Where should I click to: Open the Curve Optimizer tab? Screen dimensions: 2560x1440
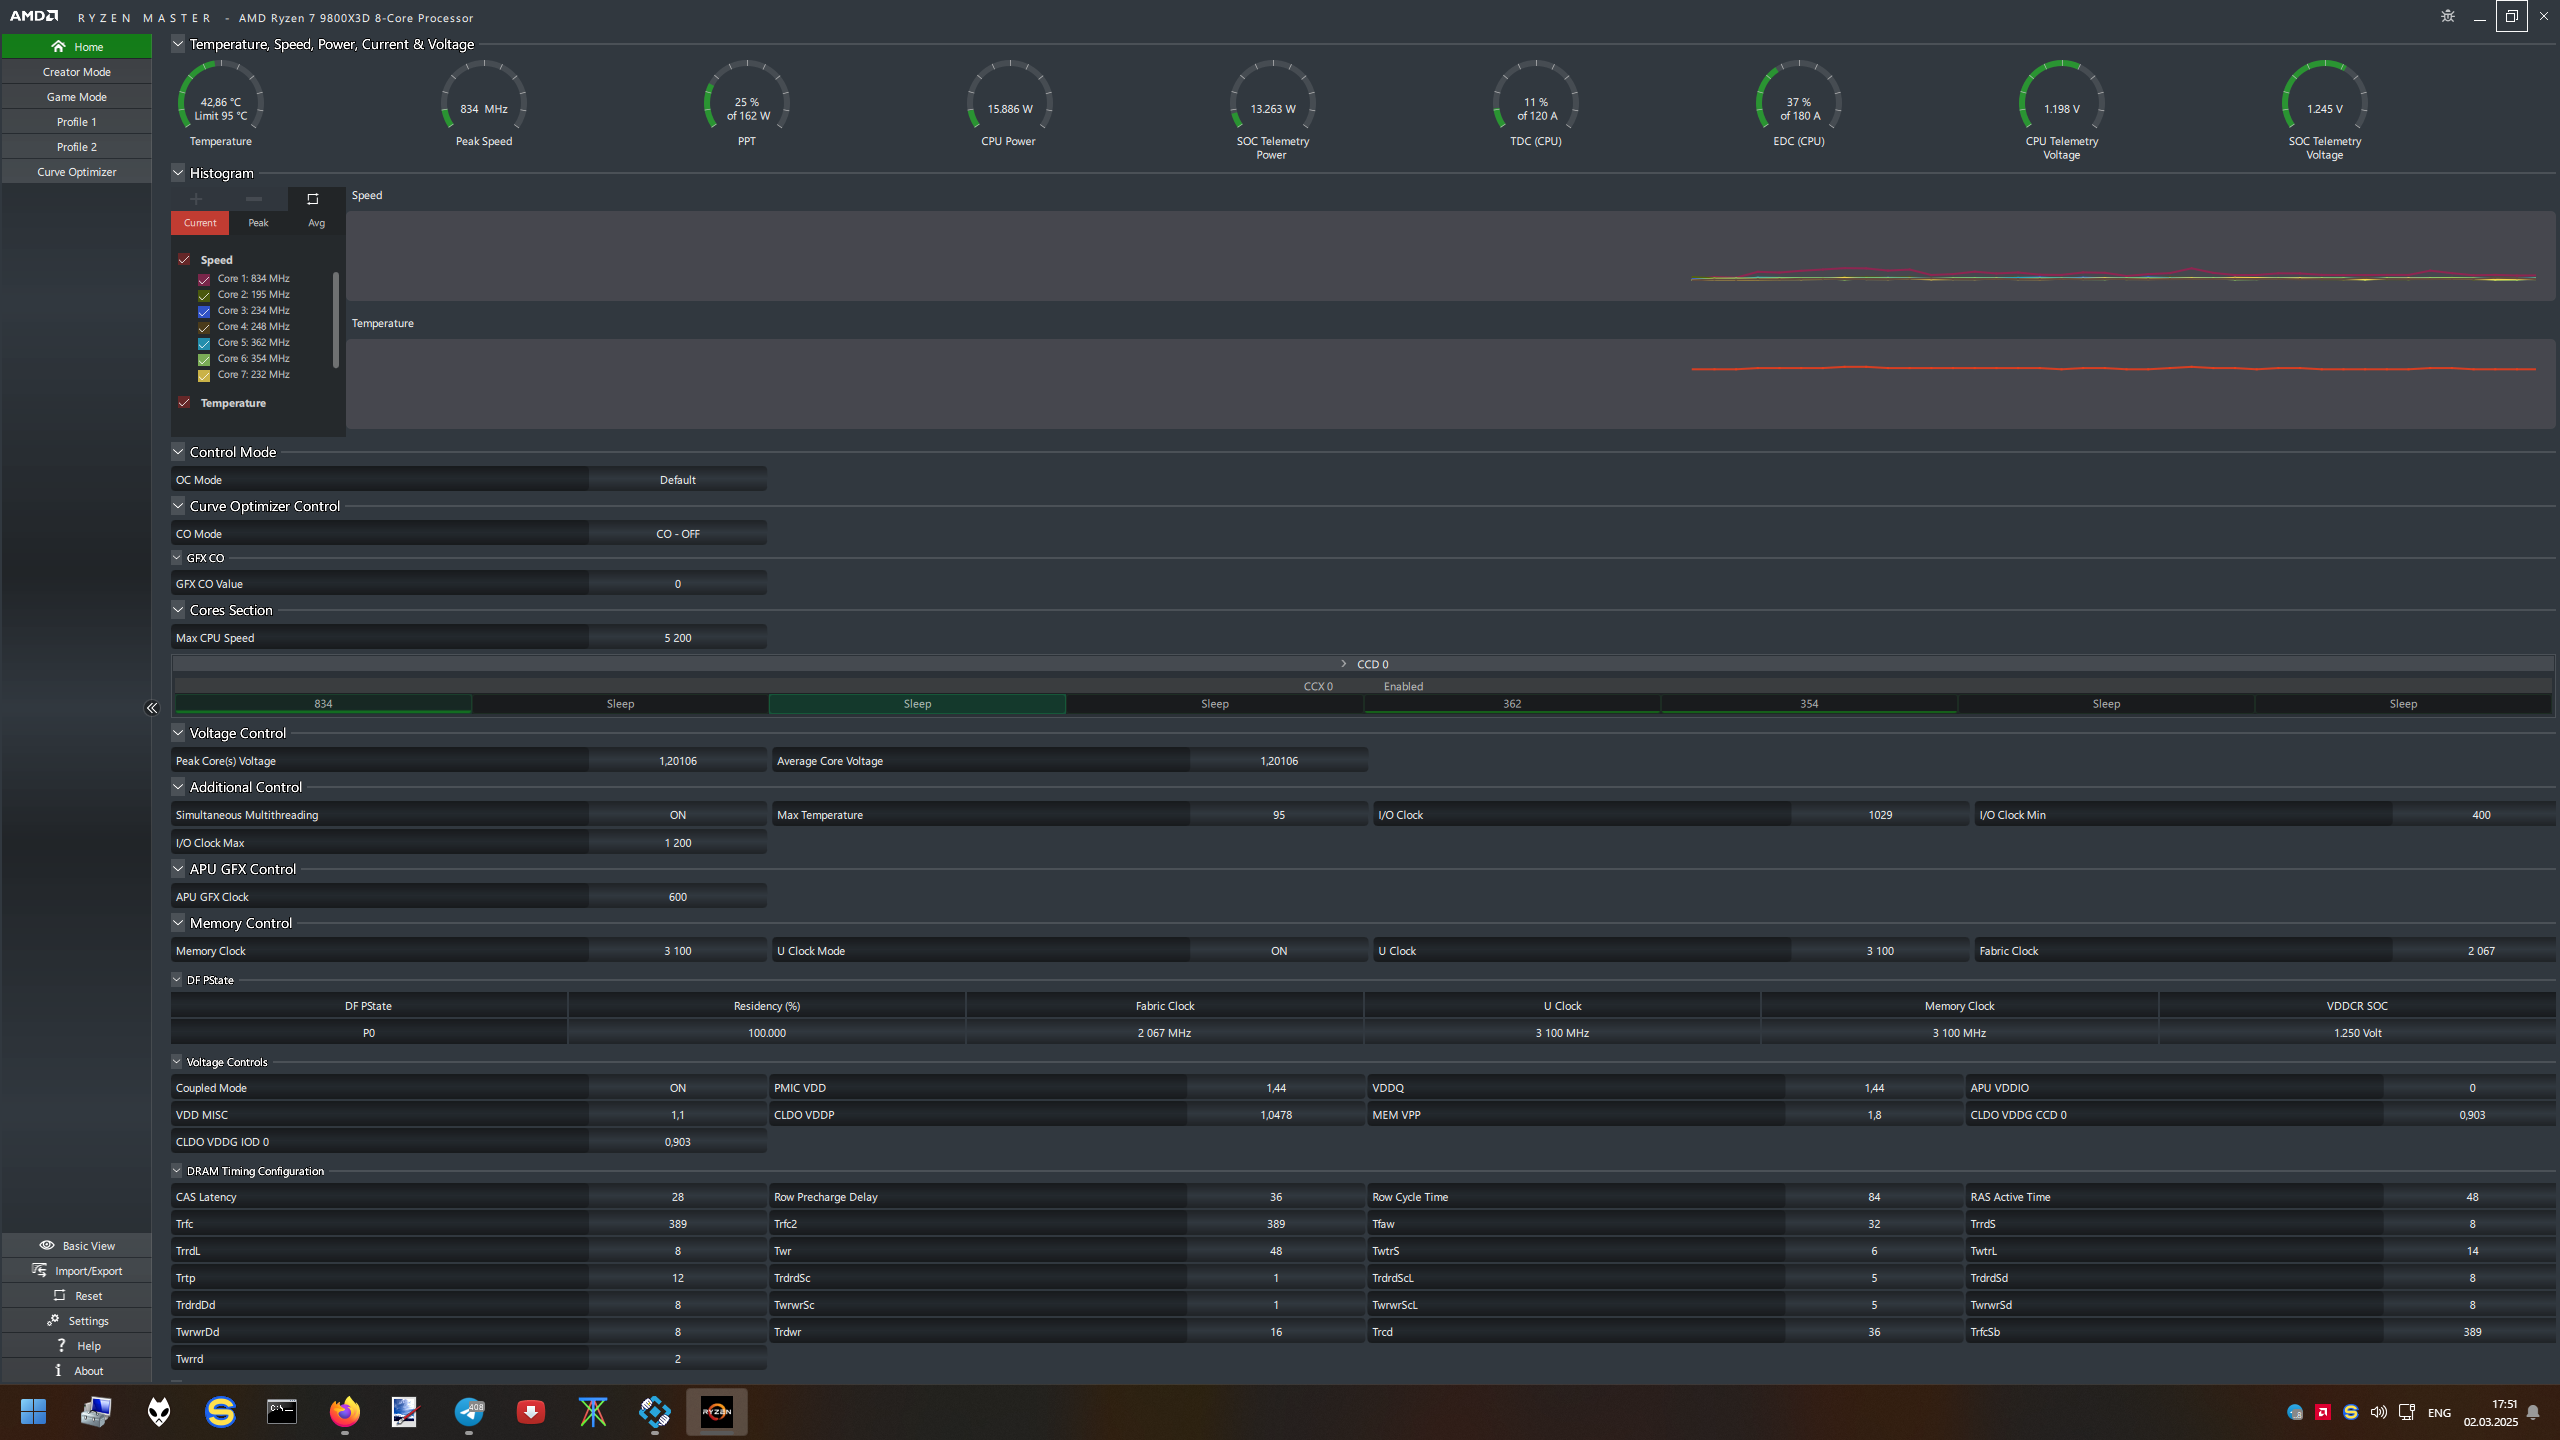(x=77, y=172)
